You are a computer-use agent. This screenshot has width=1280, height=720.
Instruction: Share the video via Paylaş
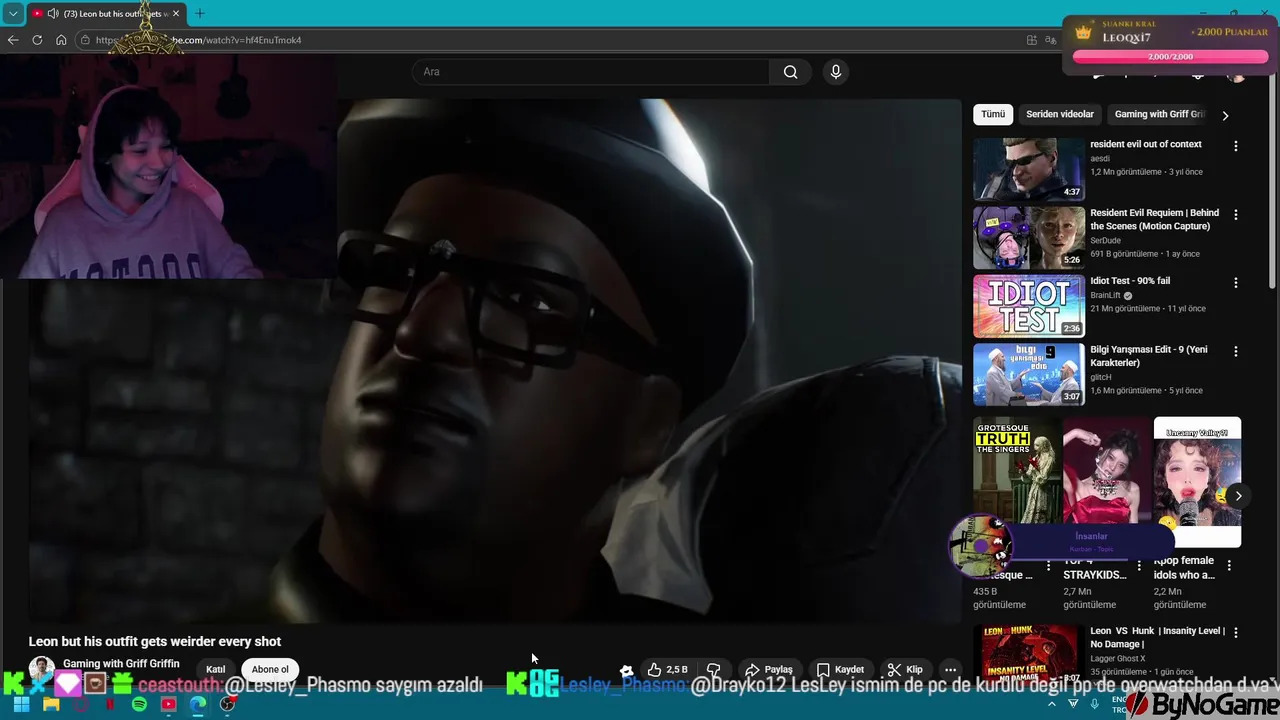[x=769, y=670]
